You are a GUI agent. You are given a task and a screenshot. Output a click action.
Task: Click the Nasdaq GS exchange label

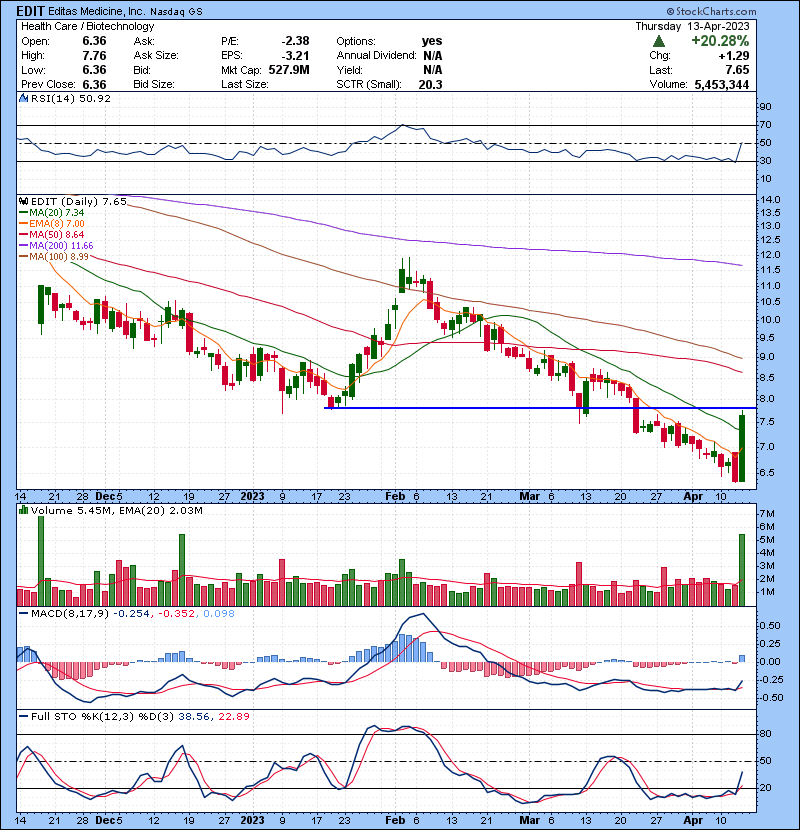[x=177, y=11]
